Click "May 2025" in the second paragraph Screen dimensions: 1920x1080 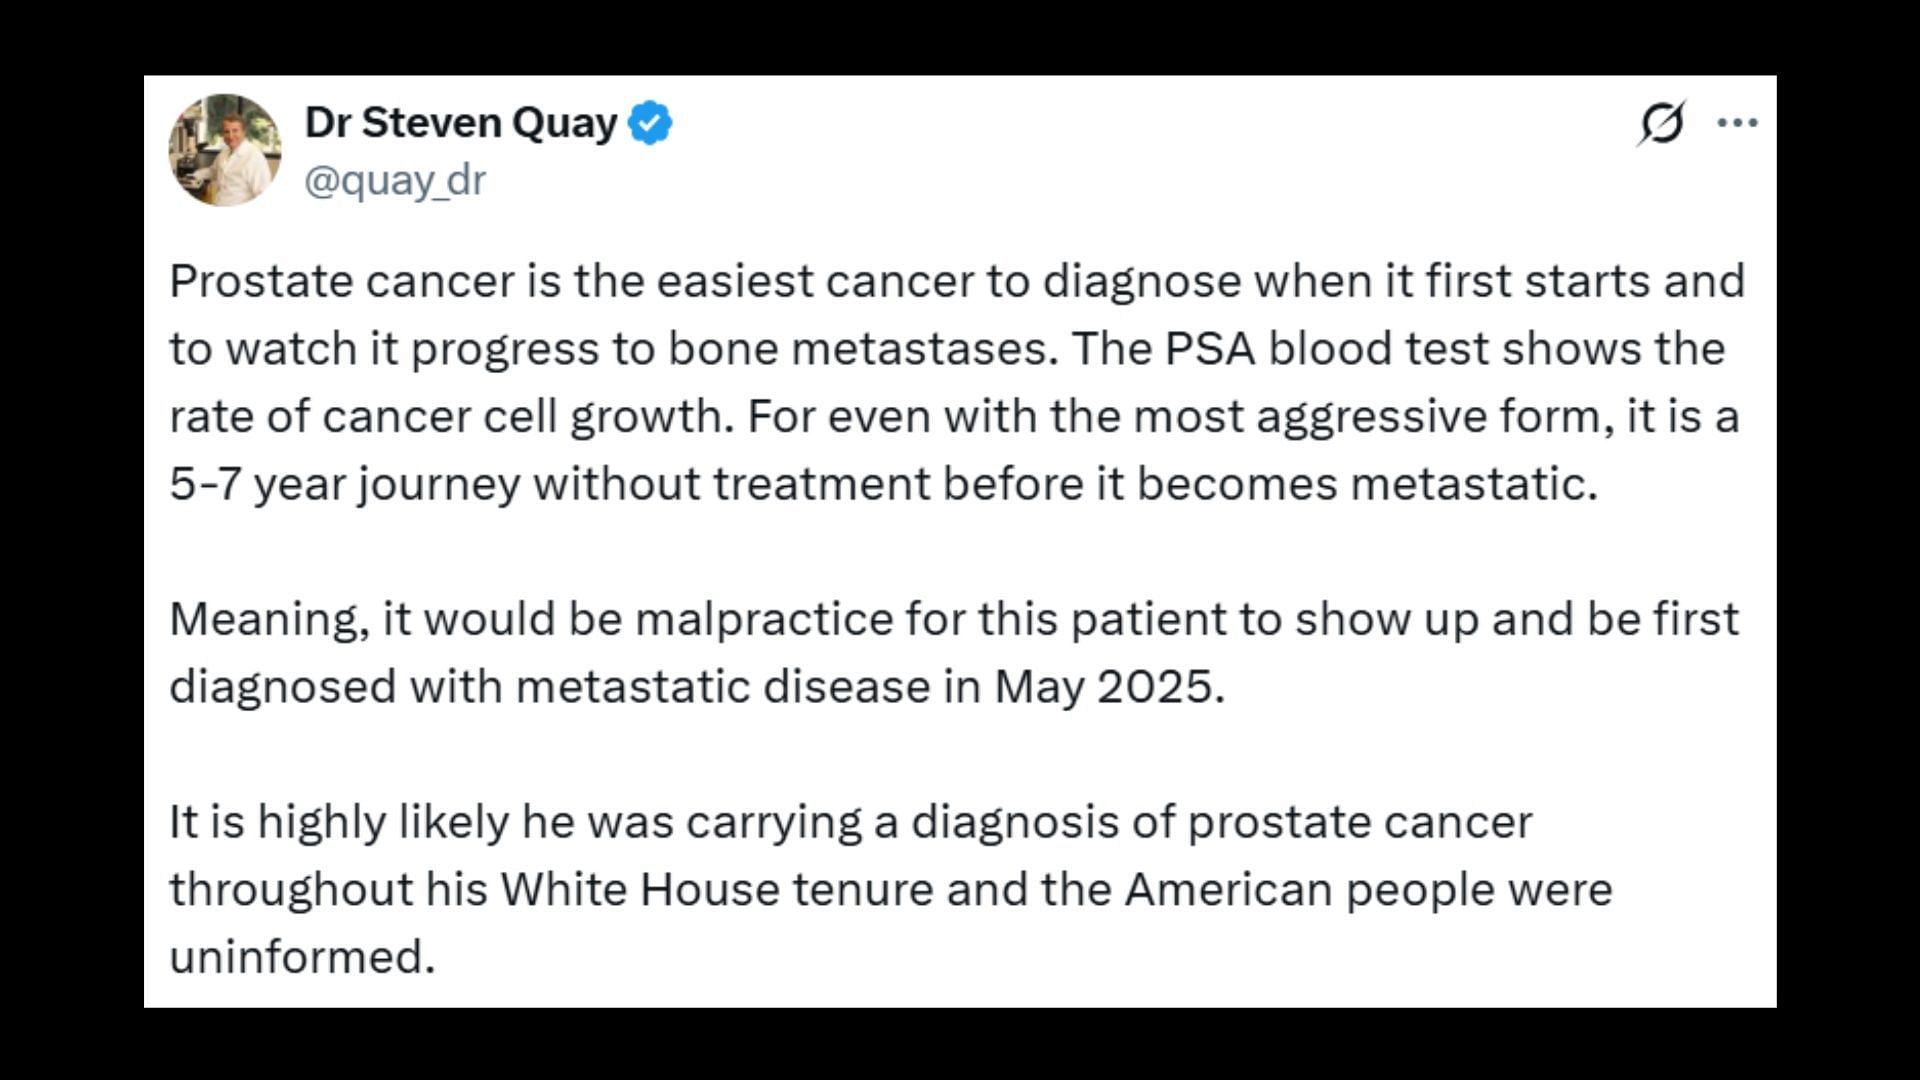1108,687
